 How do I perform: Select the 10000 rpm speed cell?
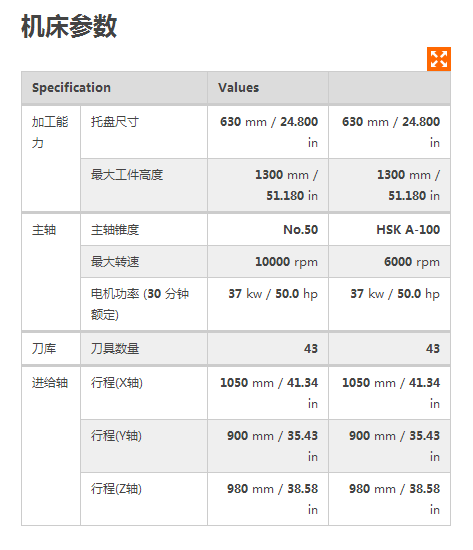pyautogui.click(x=268, y=262)
